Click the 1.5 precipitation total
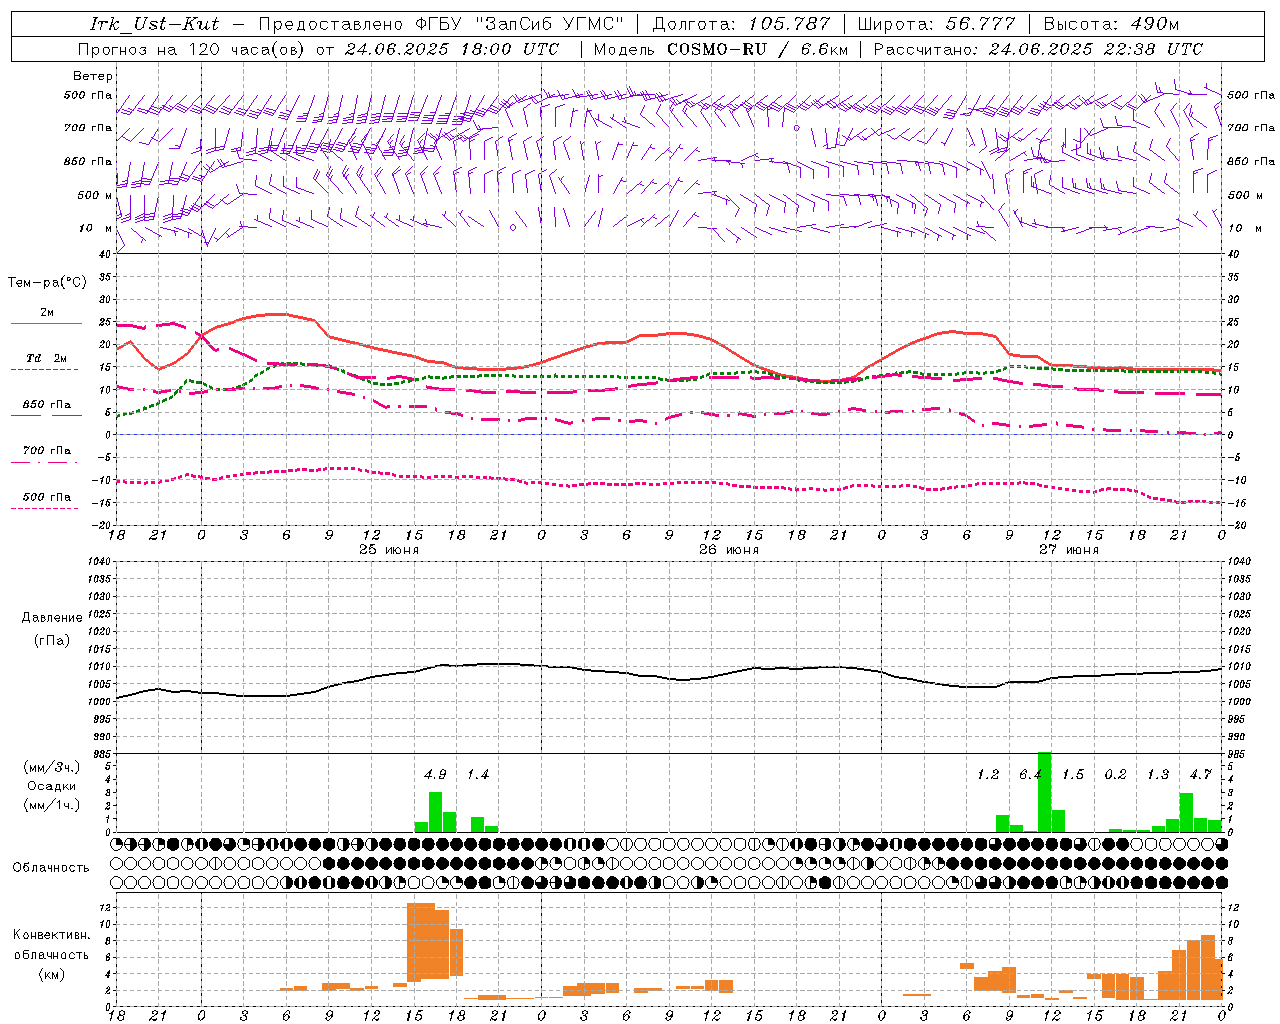This screenshot has height=1024, width=1280. (x=1073, y=774)
